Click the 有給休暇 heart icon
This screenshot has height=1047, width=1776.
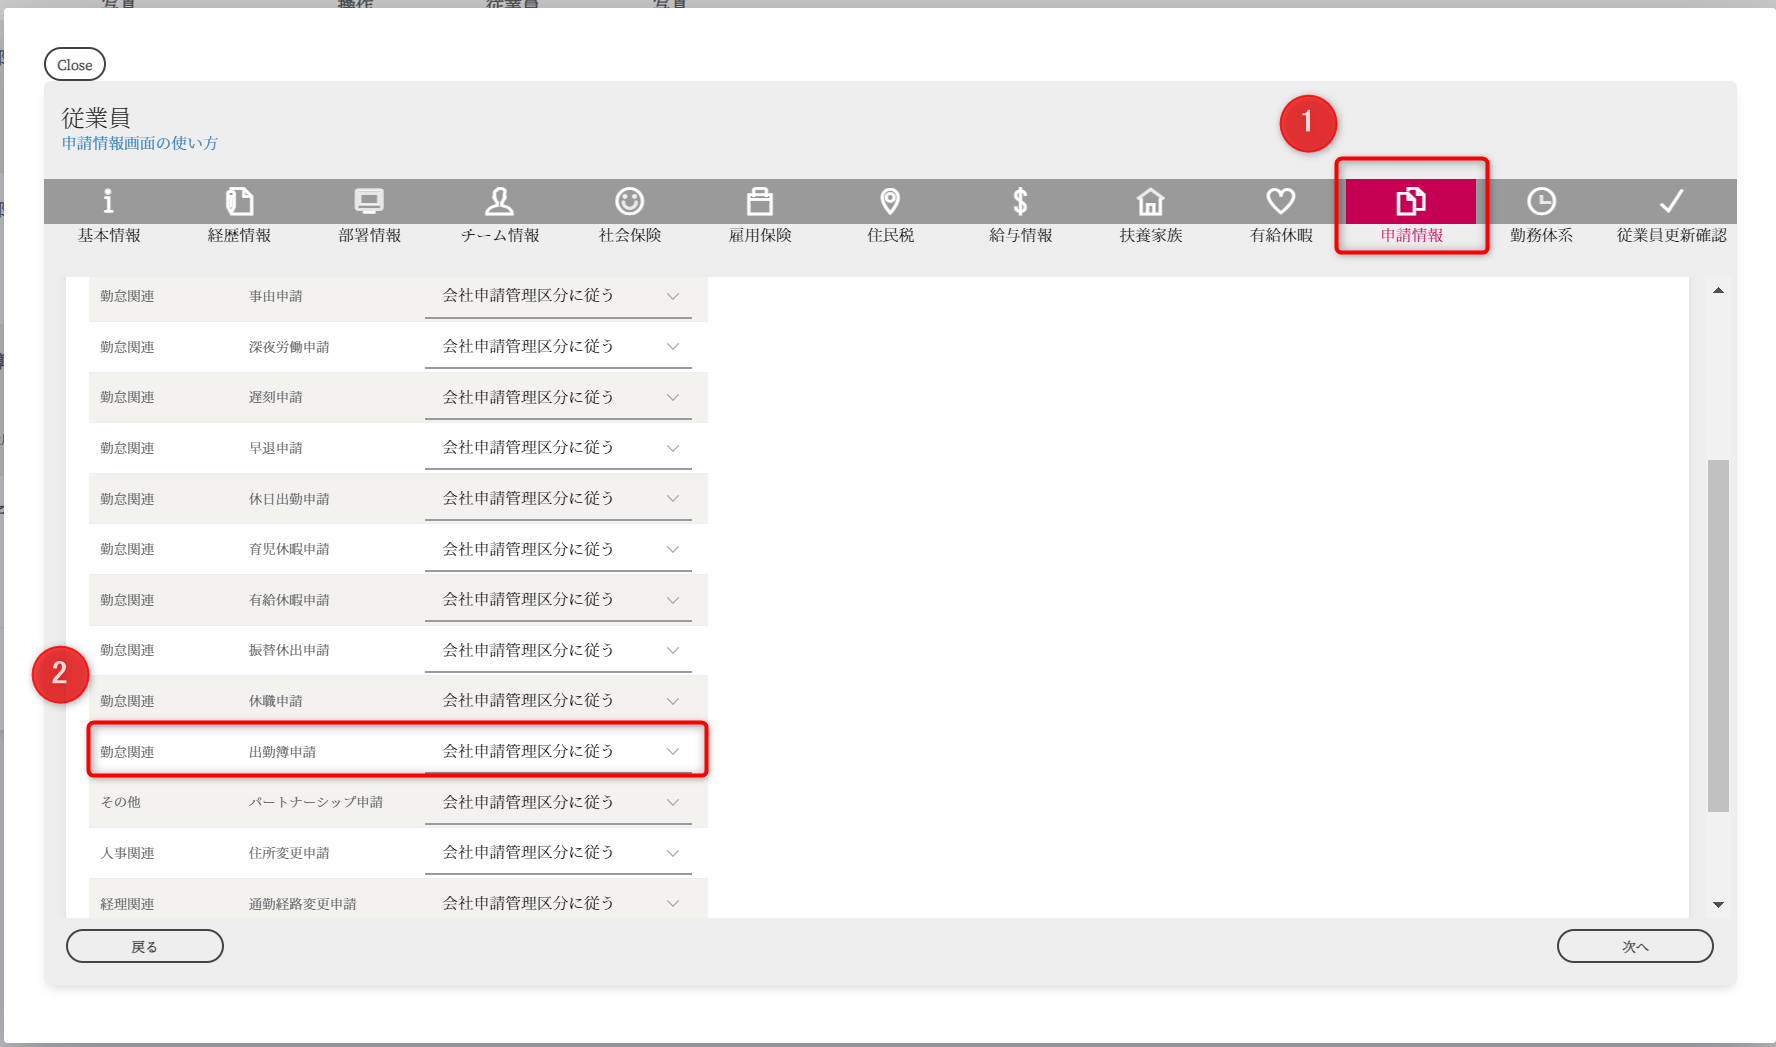pos(1281,201)
